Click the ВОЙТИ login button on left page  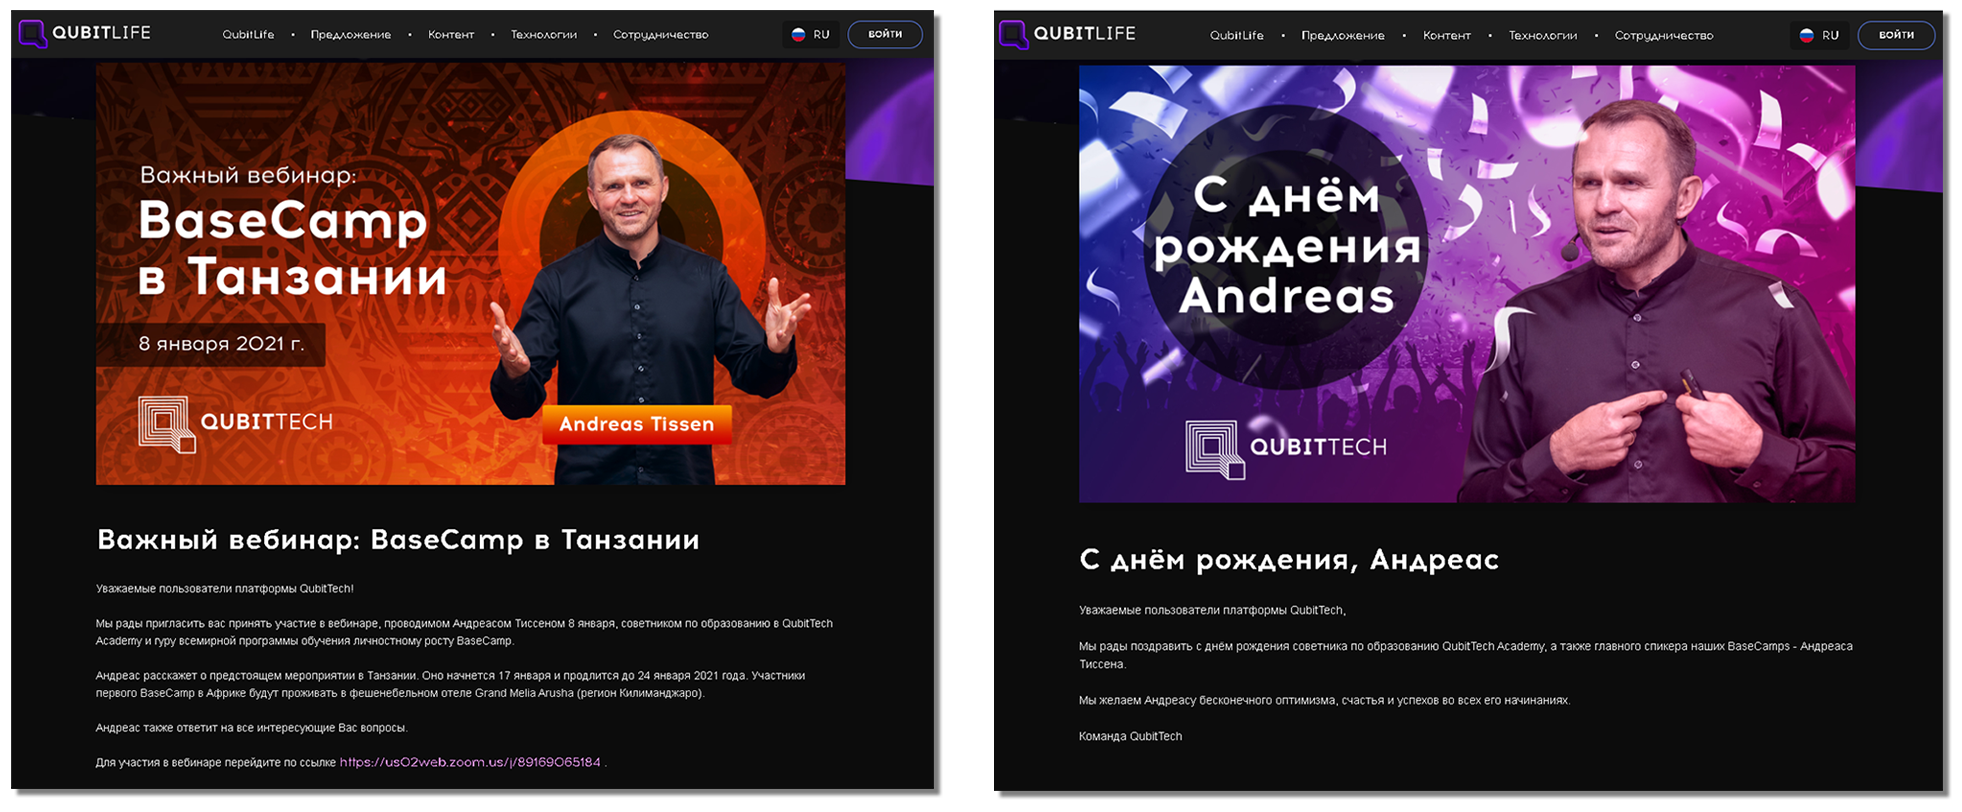point(885,34)
